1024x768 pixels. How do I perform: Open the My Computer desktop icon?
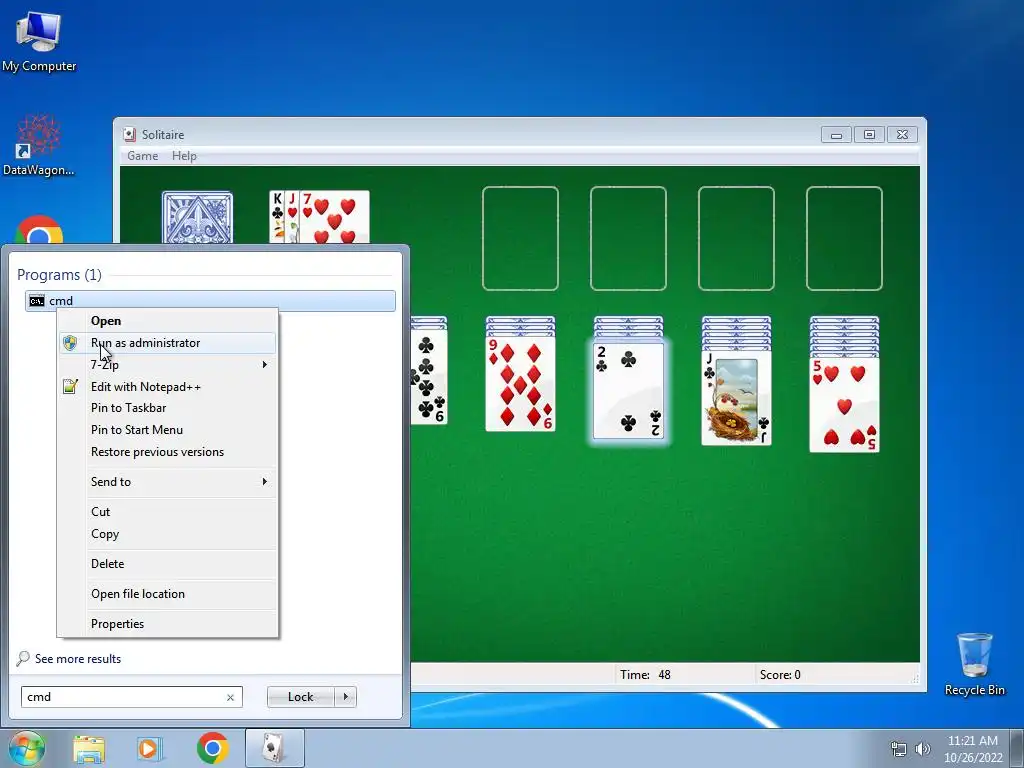tap(39, 42)
